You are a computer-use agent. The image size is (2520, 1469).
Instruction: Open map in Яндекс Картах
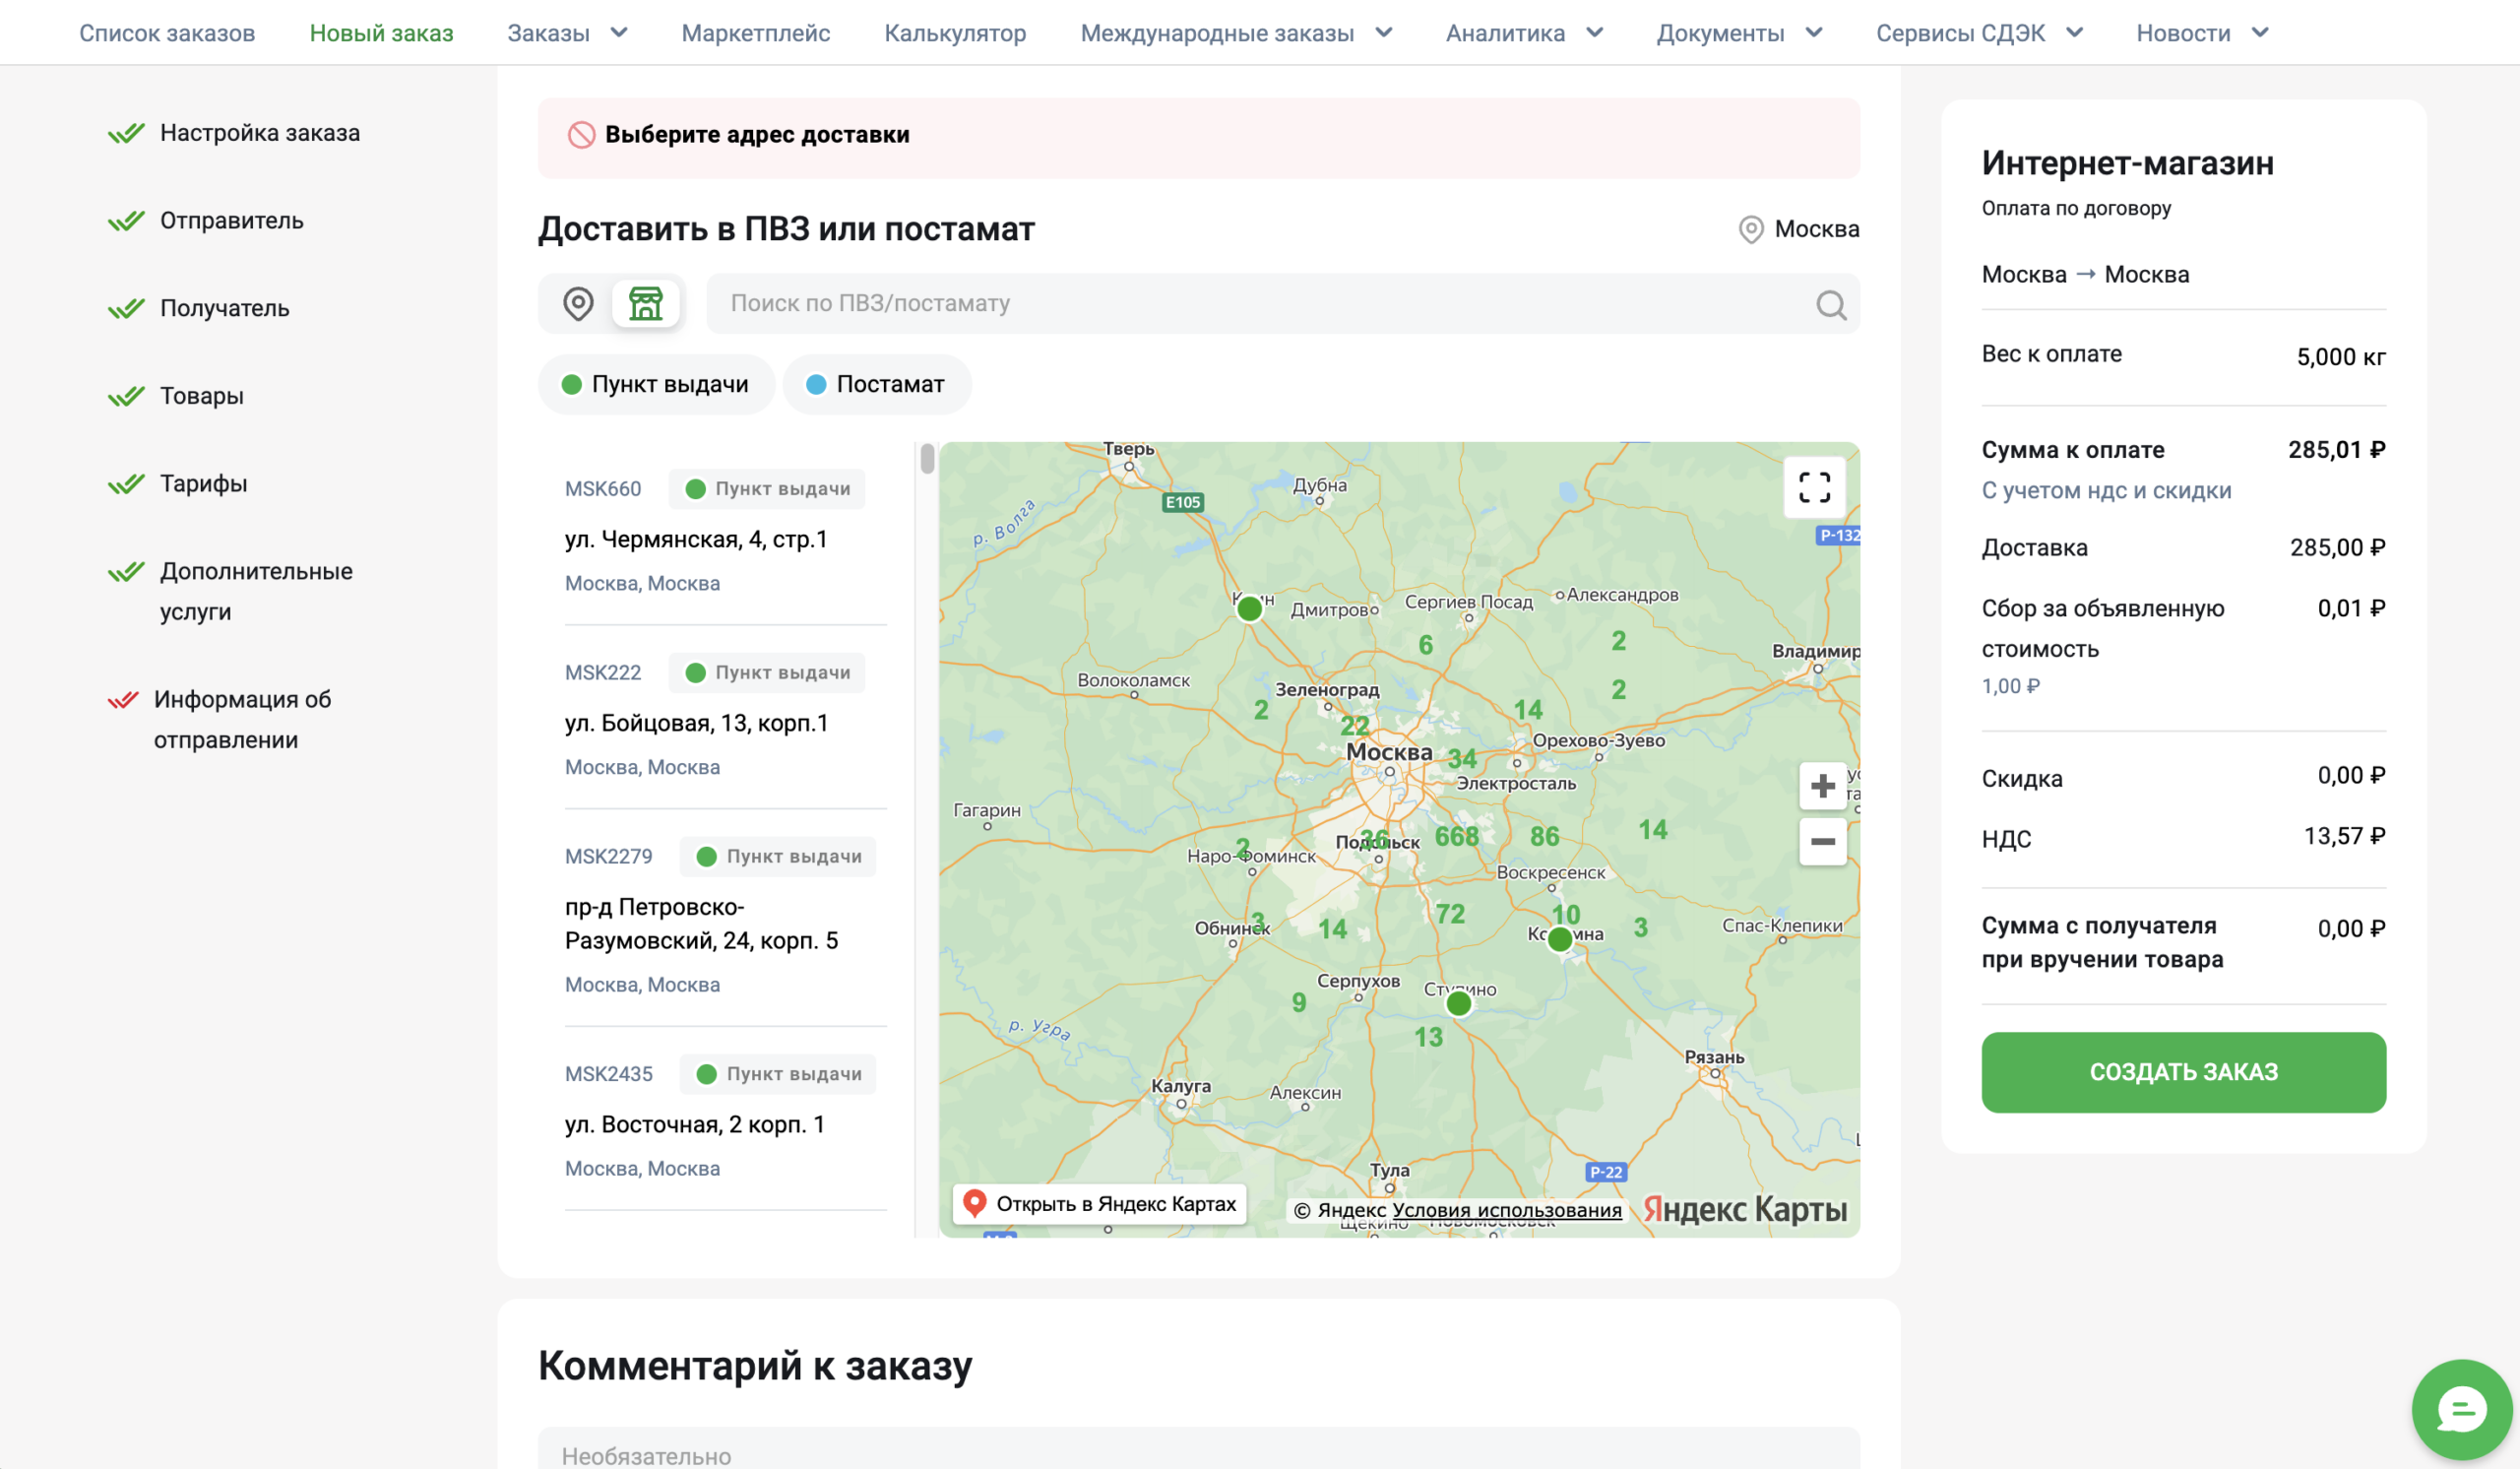(1100, 1204)
